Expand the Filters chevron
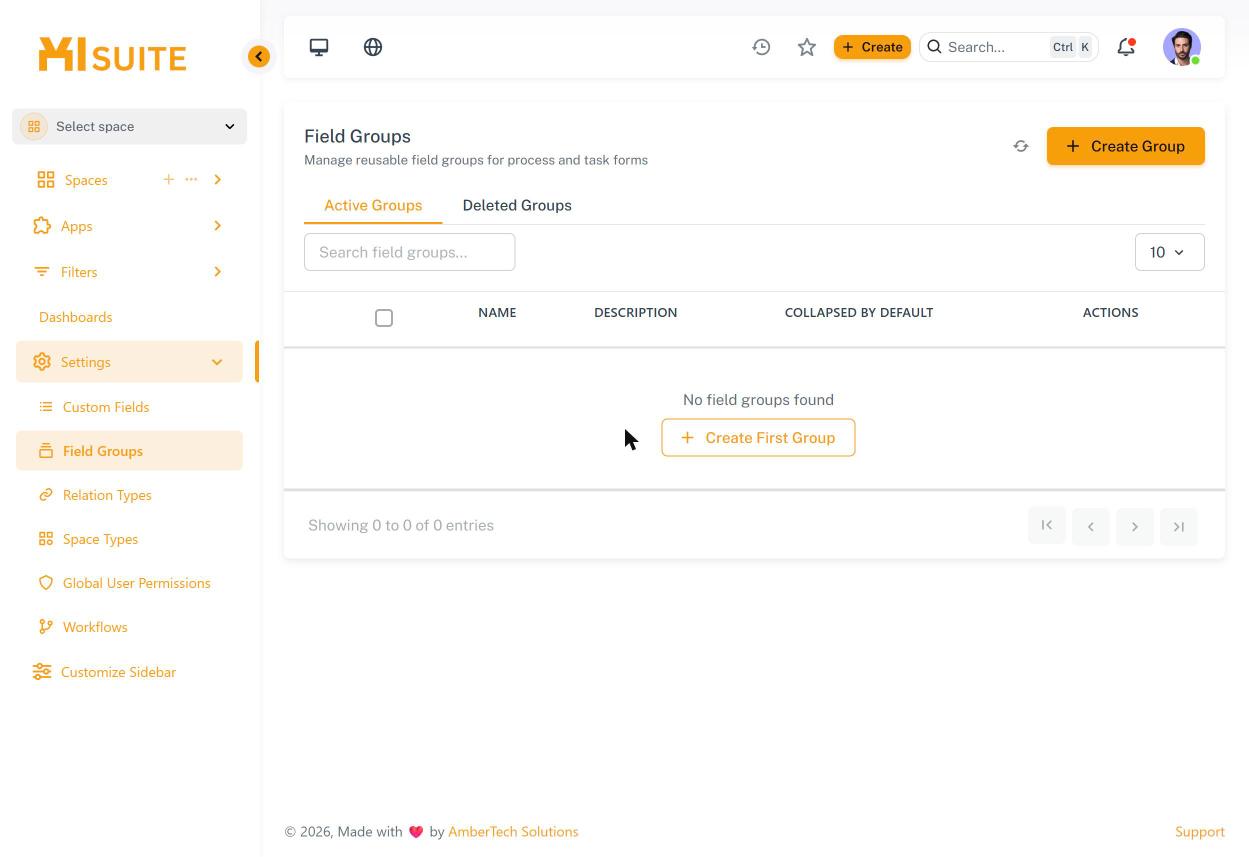 coord(218,272)
